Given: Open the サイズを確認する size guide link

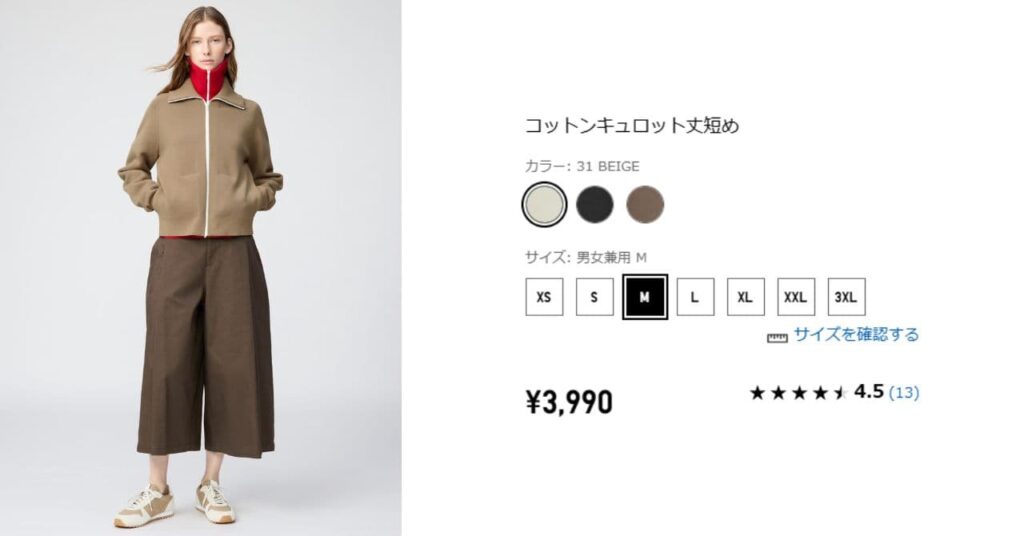Looking at the screenshot, I should [856, 335].
